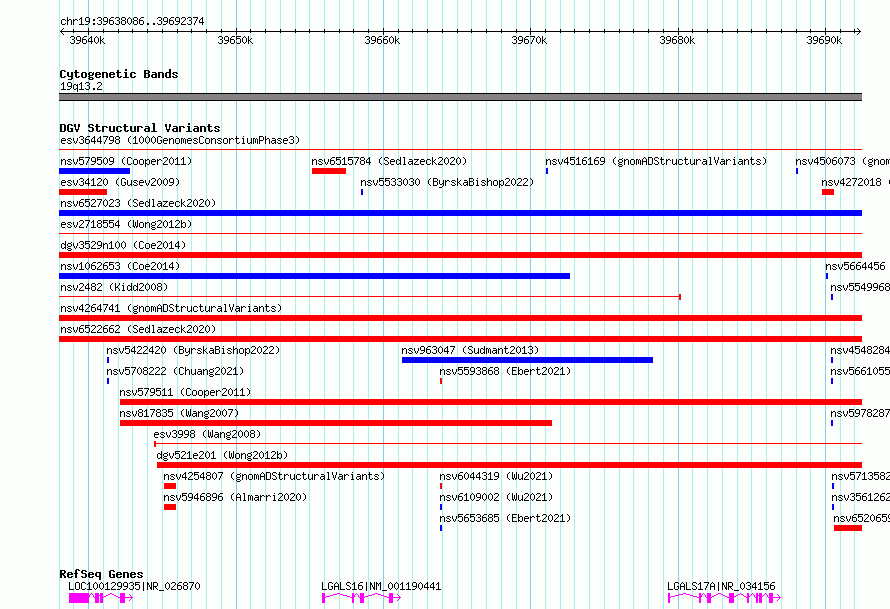The width and height of the screenshot is (890, 609).
Task: Open nsv4516169 (gnomADStructuralVariants) label
Action: click(x=656, y=161)
